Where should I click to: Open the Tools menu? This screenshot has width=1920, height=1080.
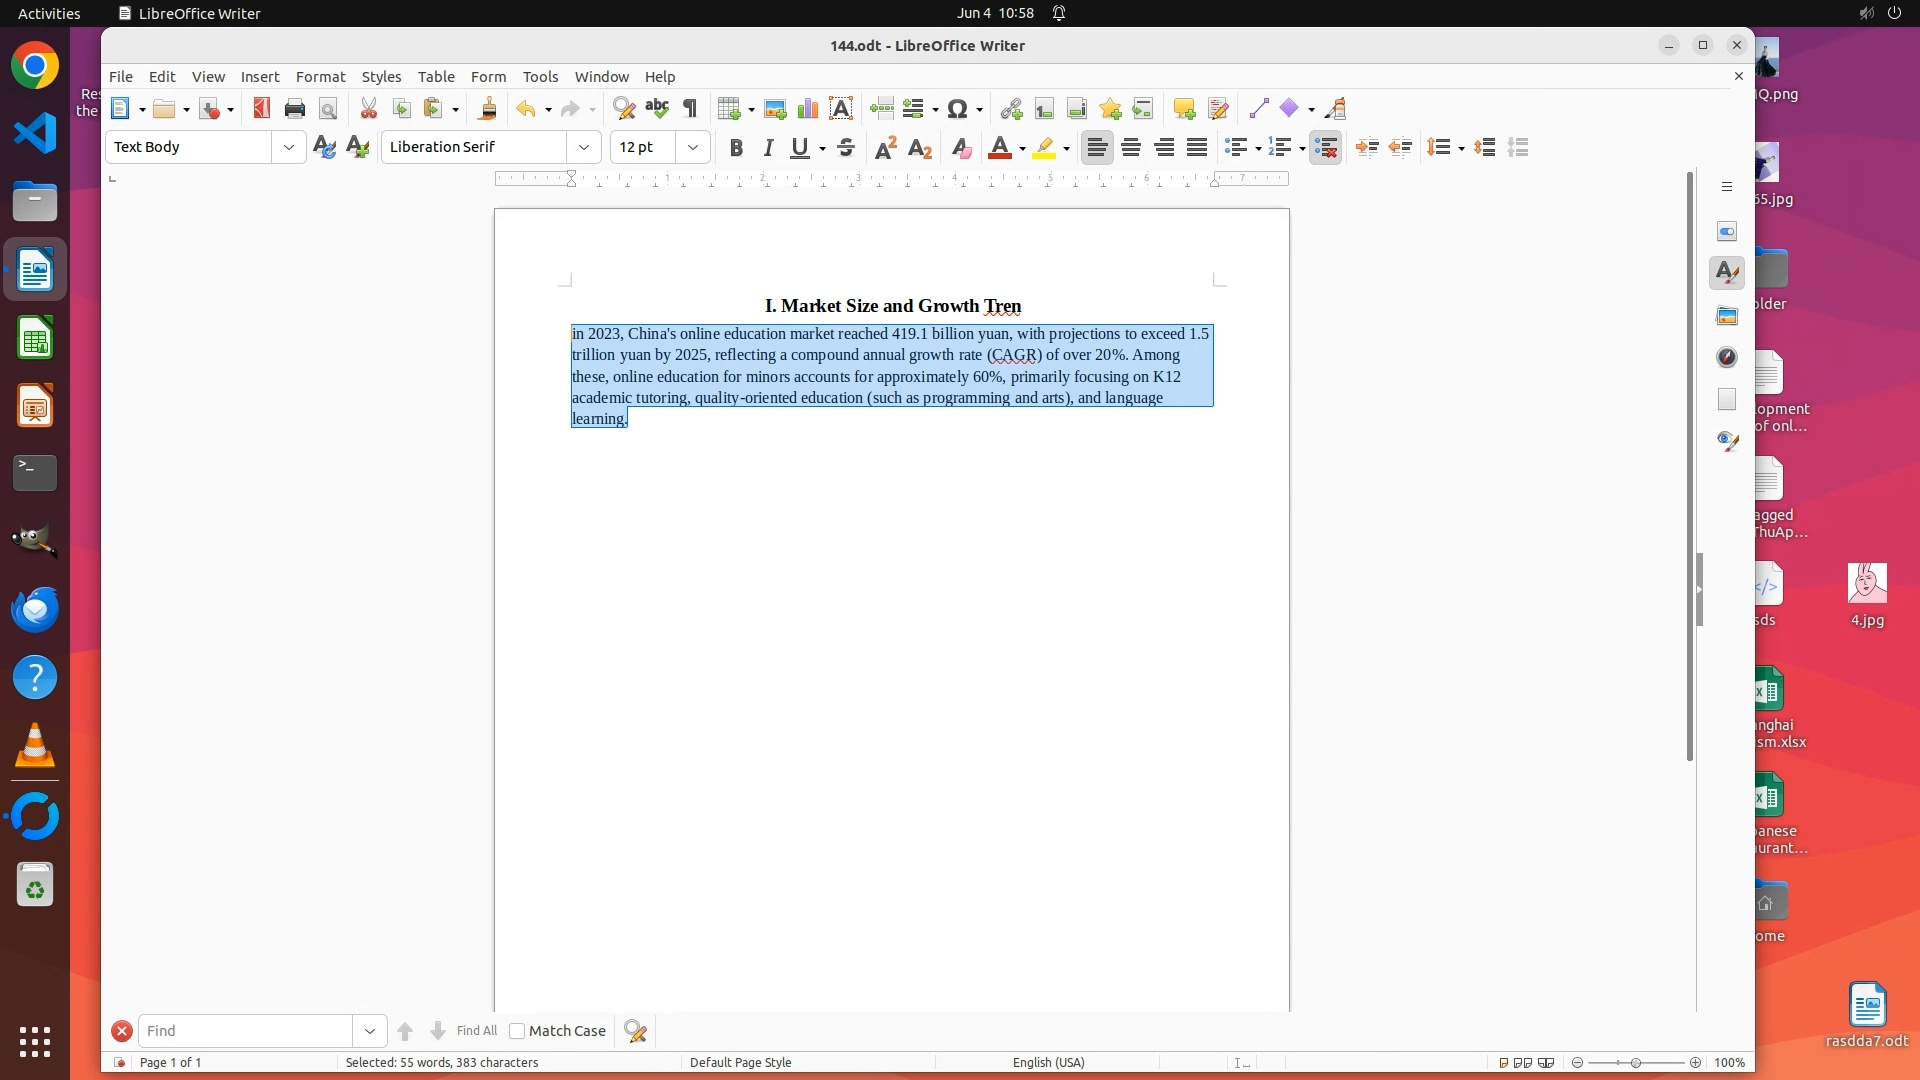(x=540, y=77)
